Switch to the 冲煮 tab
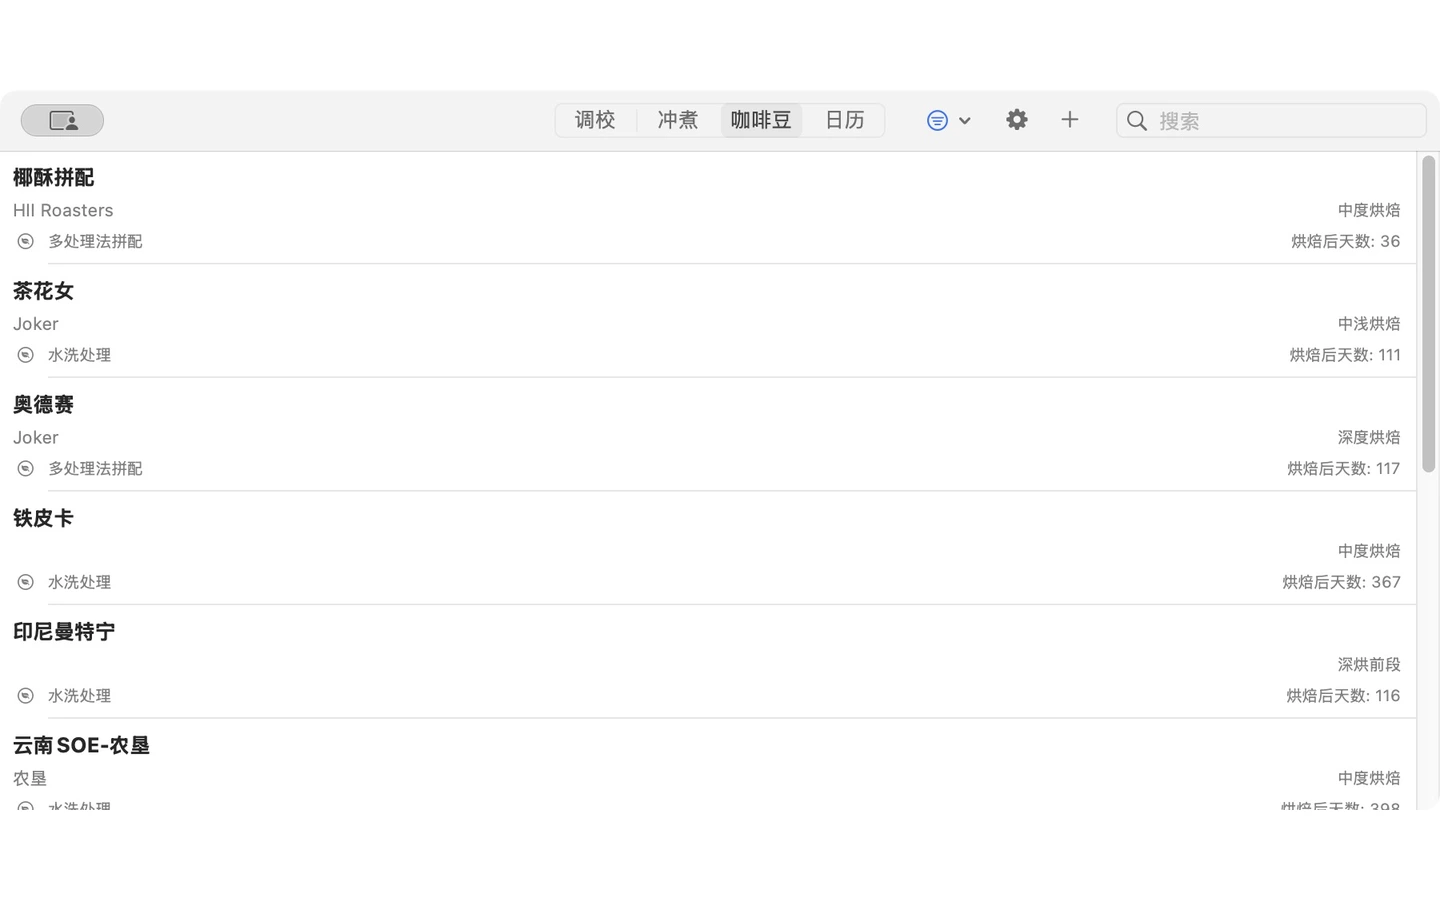The height and width of the screenshot is (900, 1440). pyautogui.click(x=678, y=120)
